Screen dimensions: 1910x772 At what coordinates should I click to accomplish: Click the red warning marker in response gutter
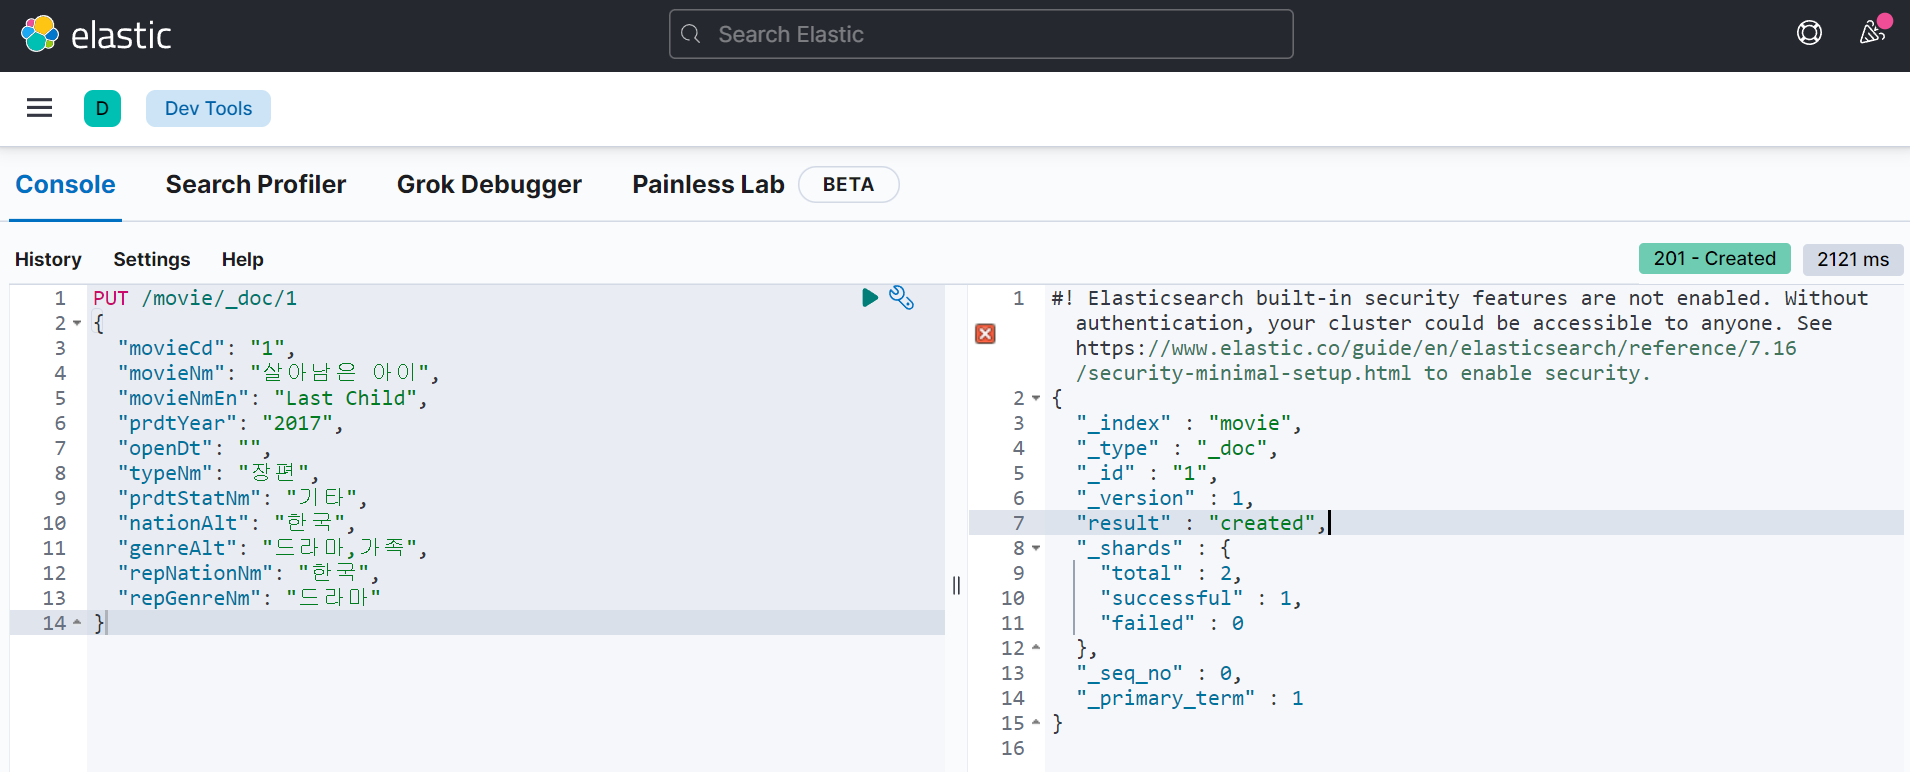pyautogui.click(x=985, y=334)
